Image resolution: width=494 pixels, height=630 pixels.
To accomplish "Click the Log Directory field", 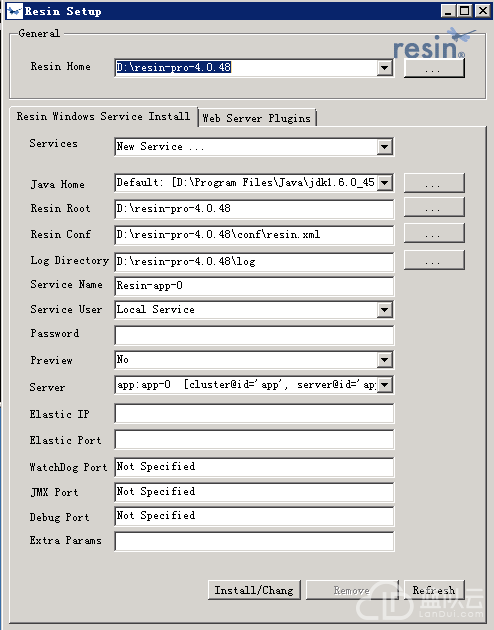I will point(254,262).
